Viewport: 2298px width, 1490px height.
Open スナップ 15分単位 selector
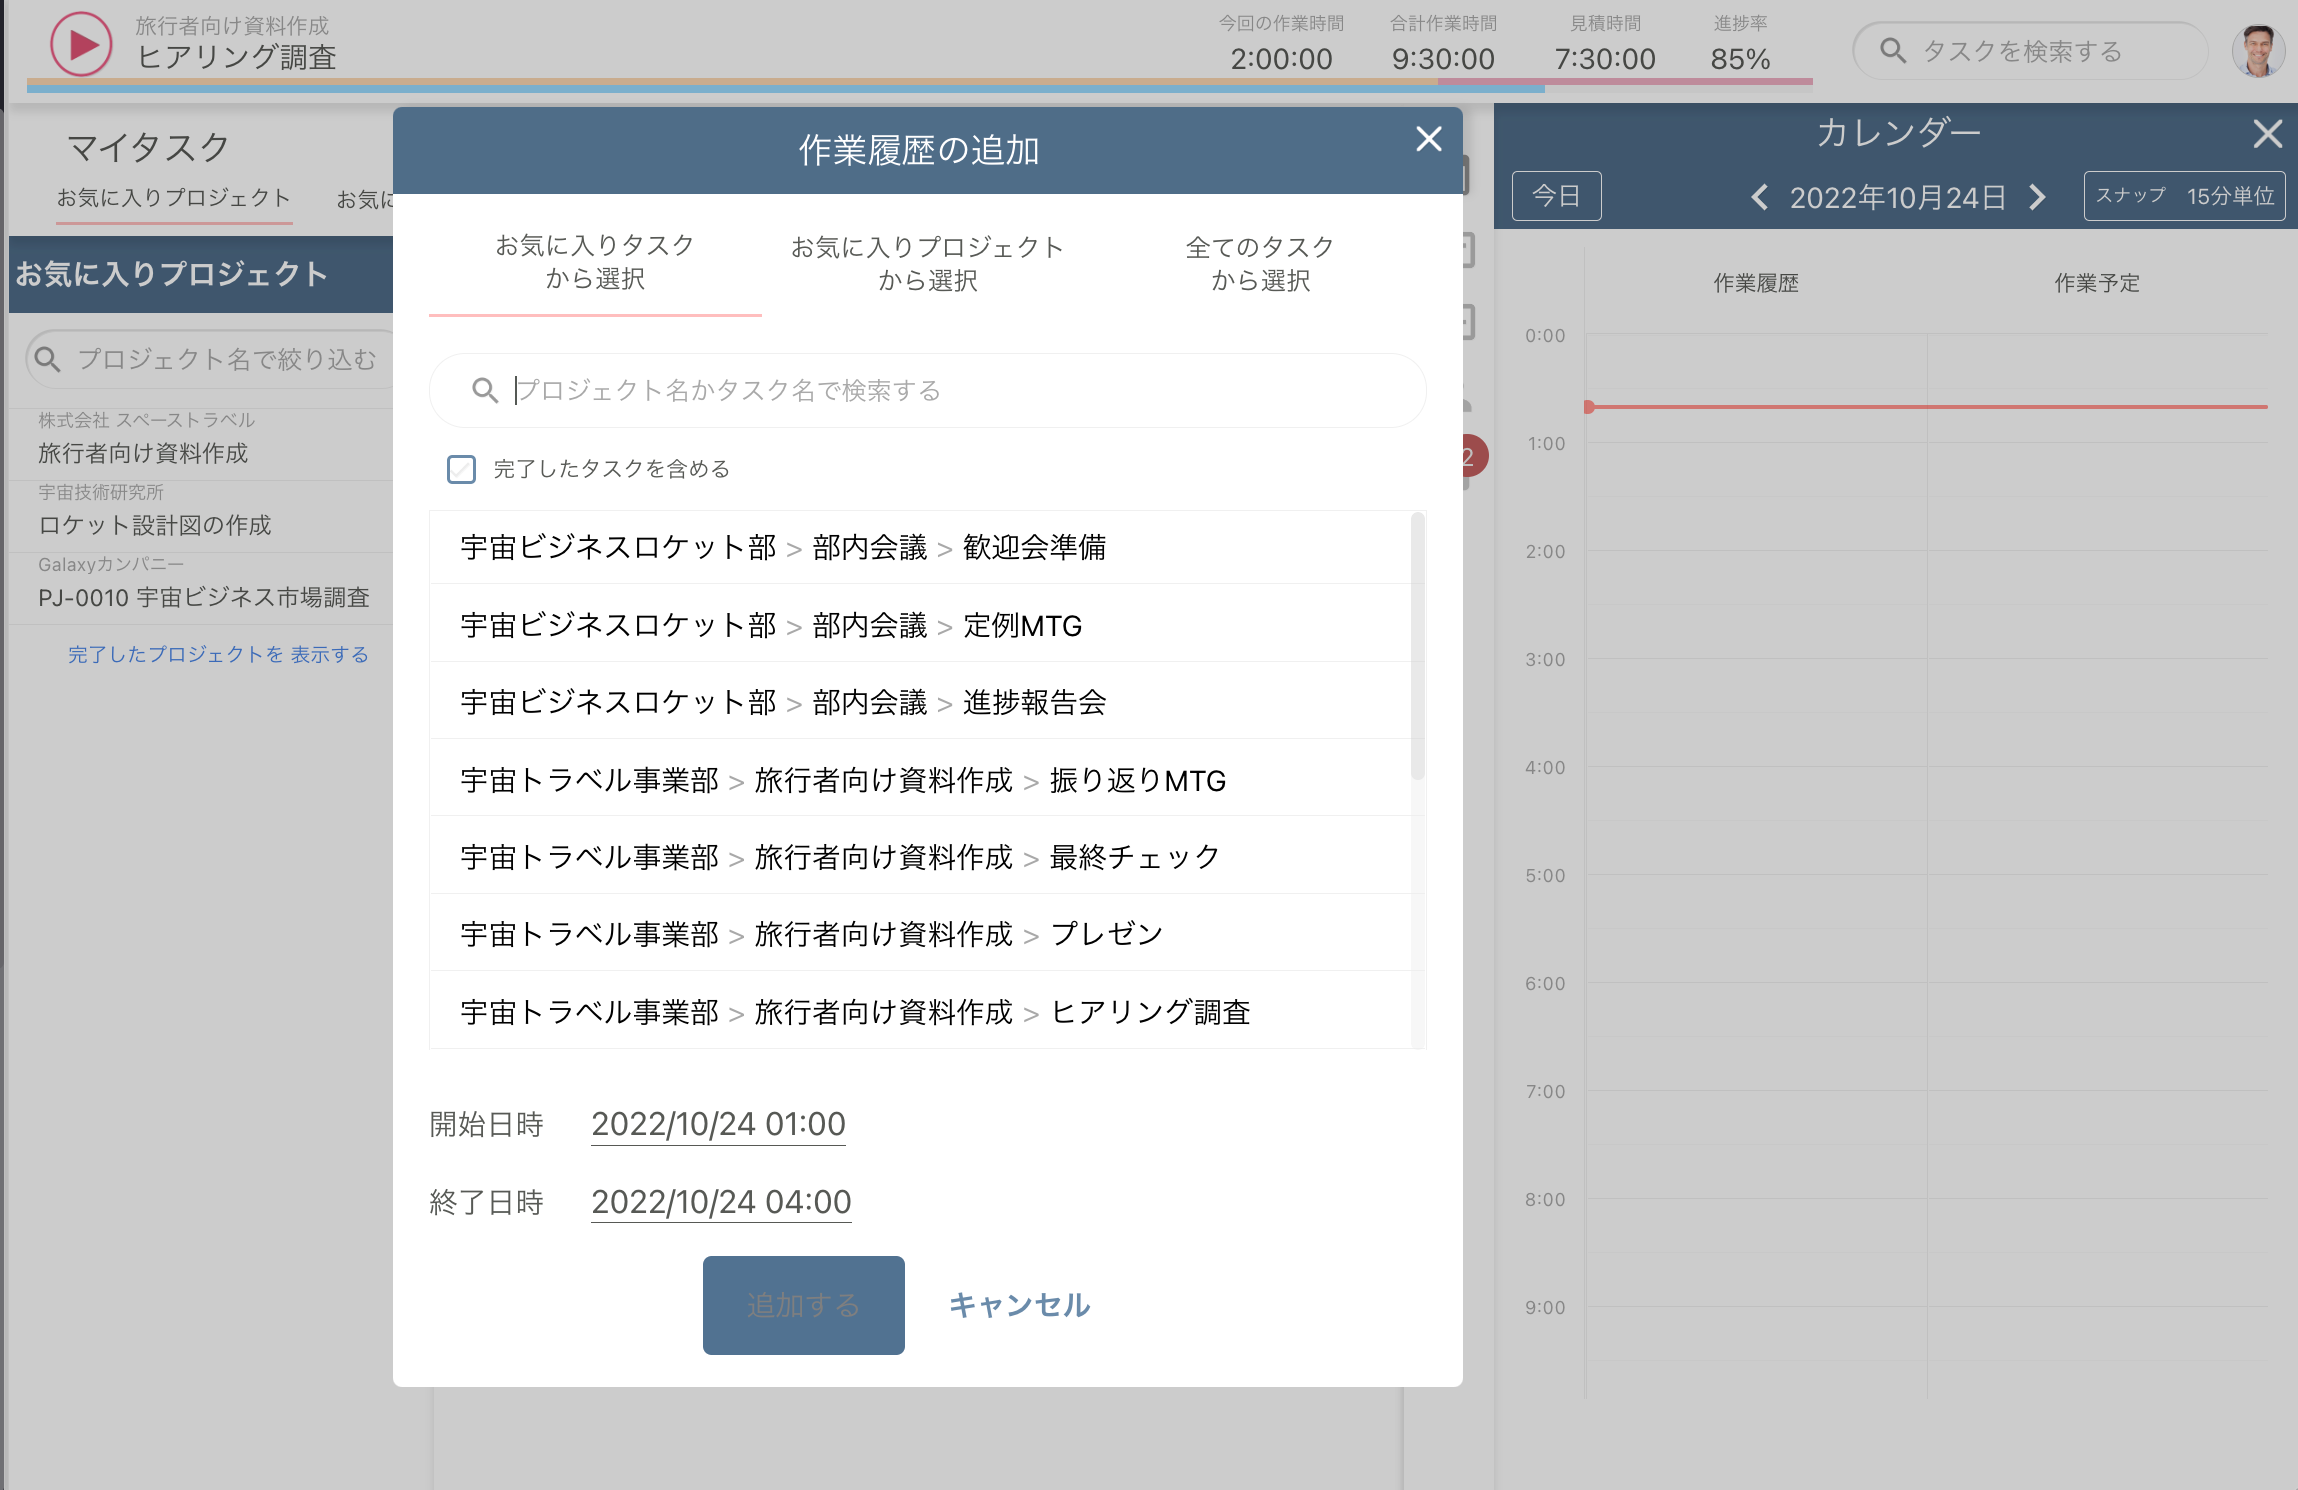point(2184,196)
